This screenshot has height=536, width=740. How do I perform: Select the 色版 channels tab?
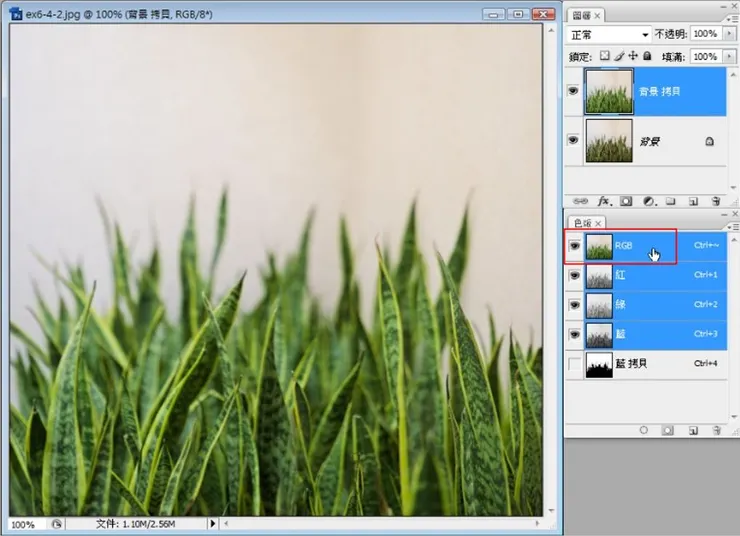click(x=581, y=222)
